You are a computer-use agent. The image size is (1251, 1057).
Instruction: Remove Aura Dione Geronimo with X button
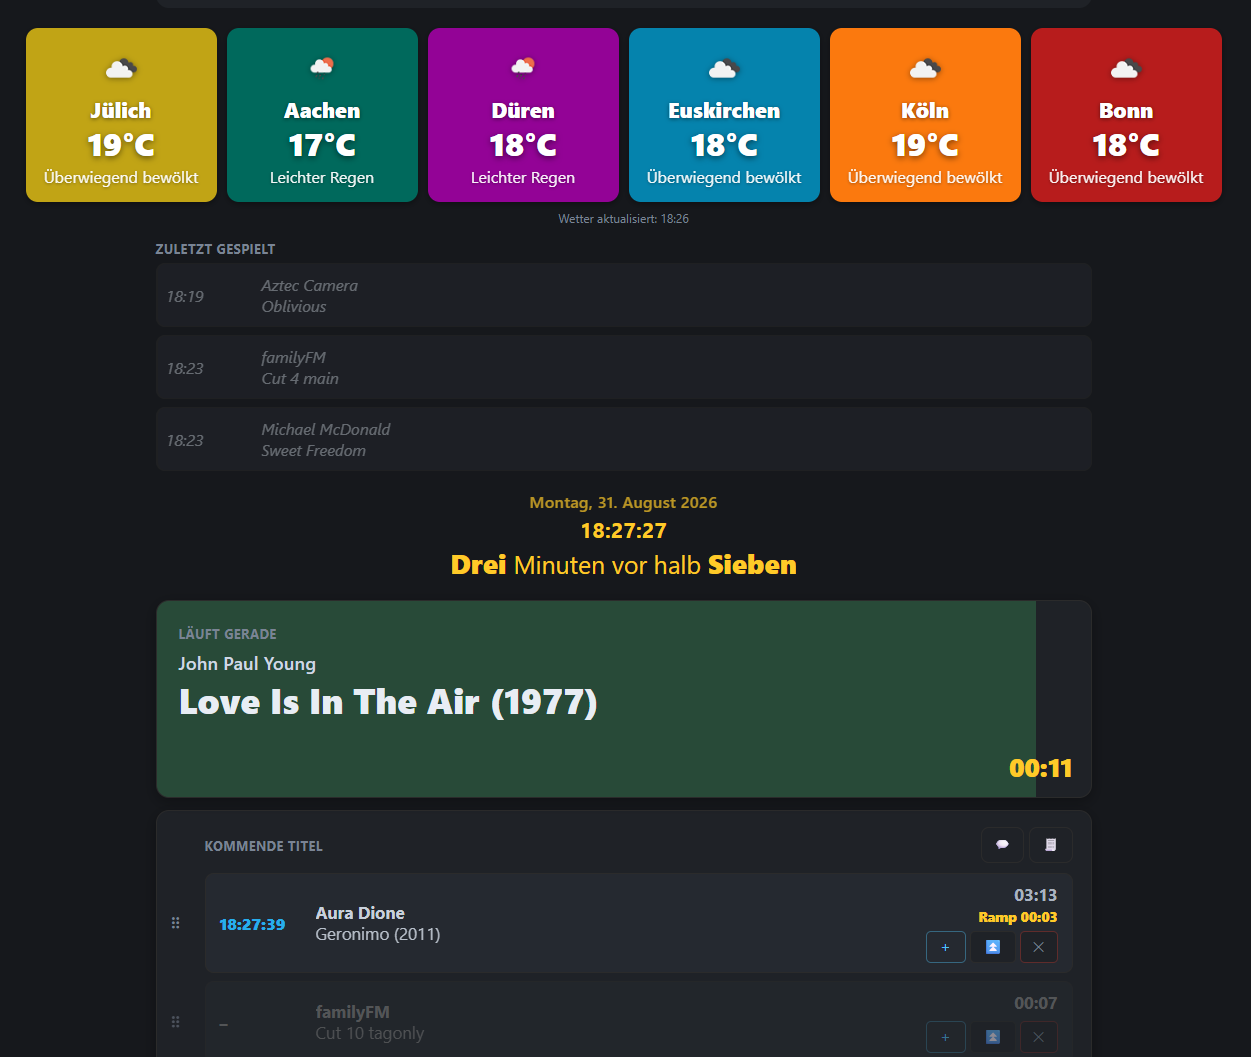click(x=1038, y=947)
